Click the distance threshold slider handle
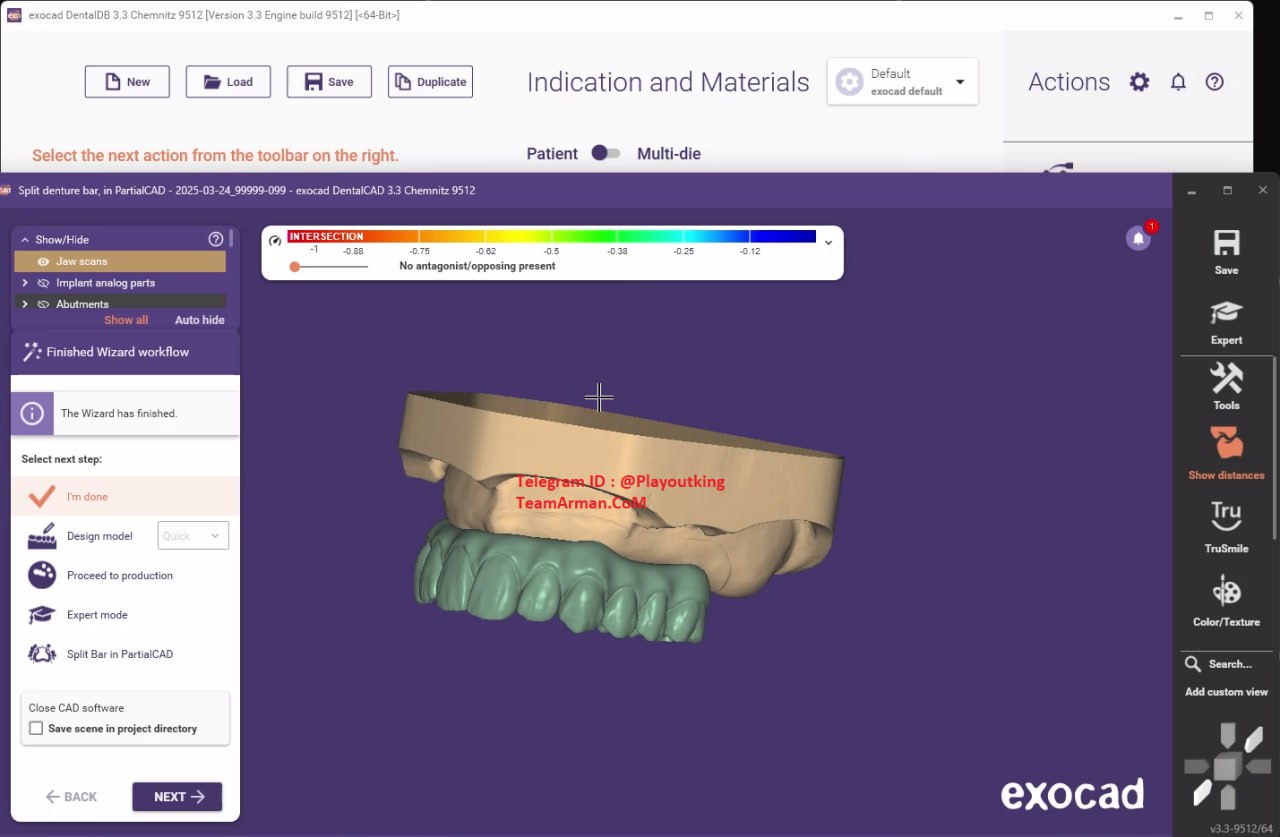This screenshot has width=1280, height=837. [294, 267]
